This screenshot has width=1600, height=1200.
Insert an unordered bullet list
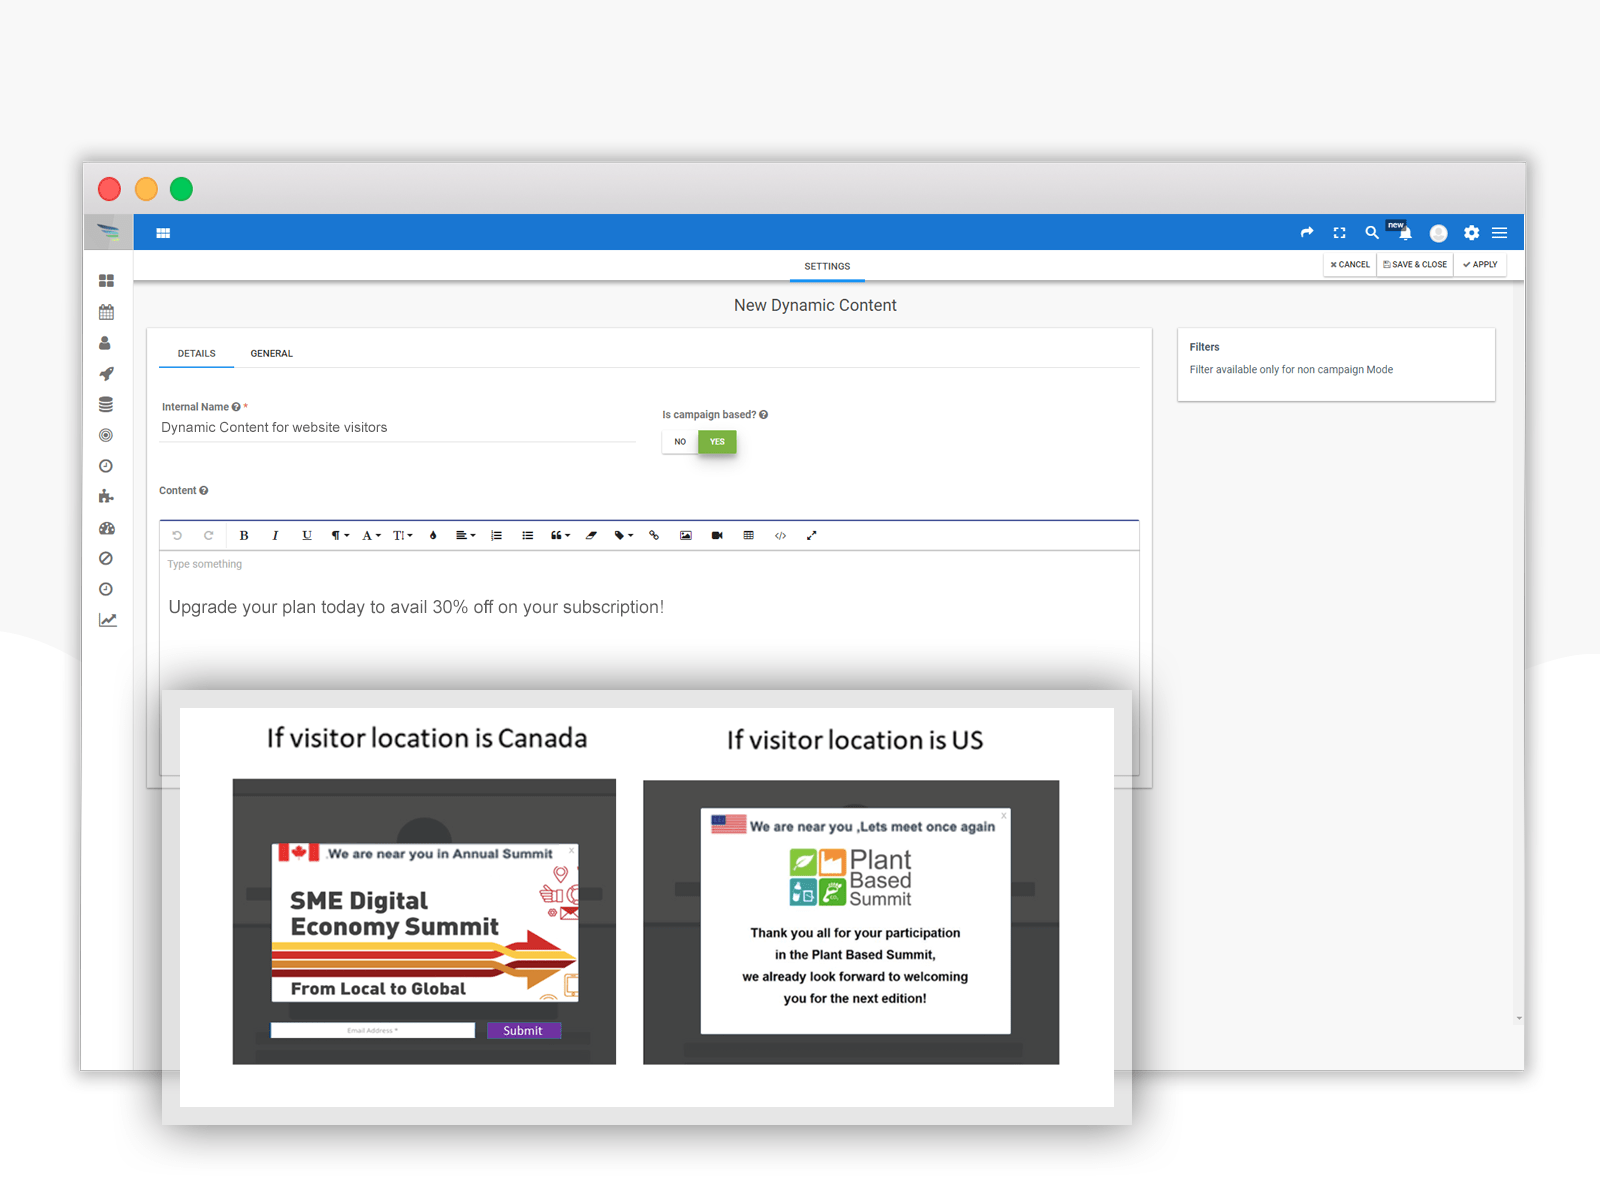pyautogui.click(x=528, y=536)
